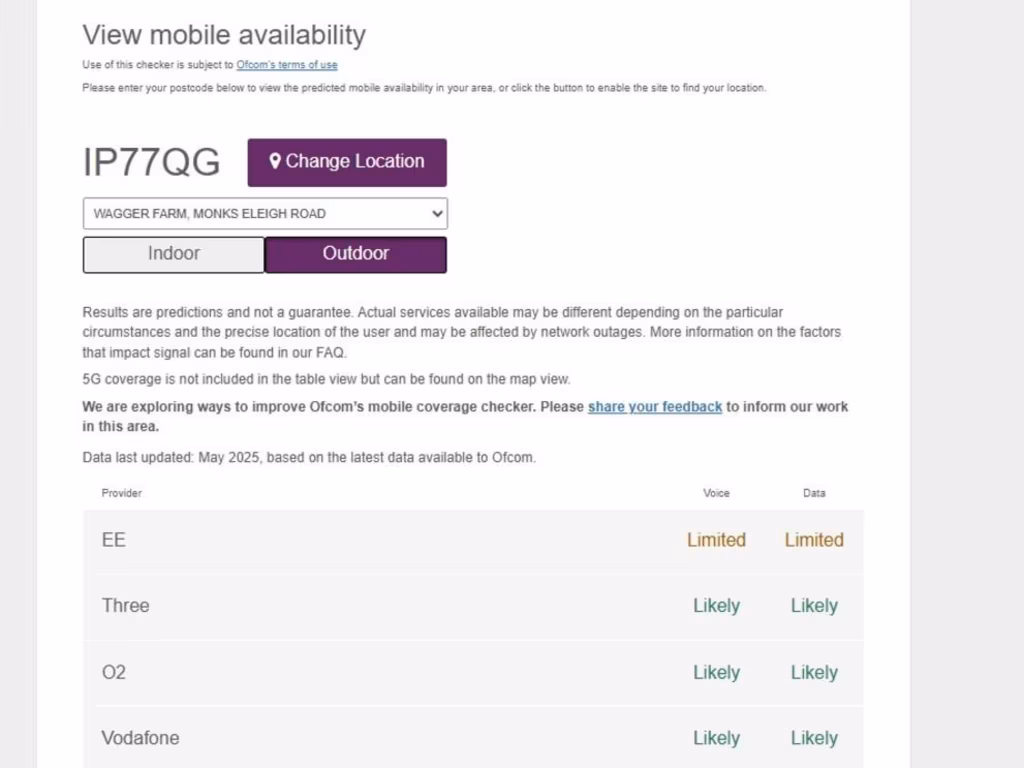
Task: Click the Voice column header
Action: (x=716, y=493)
